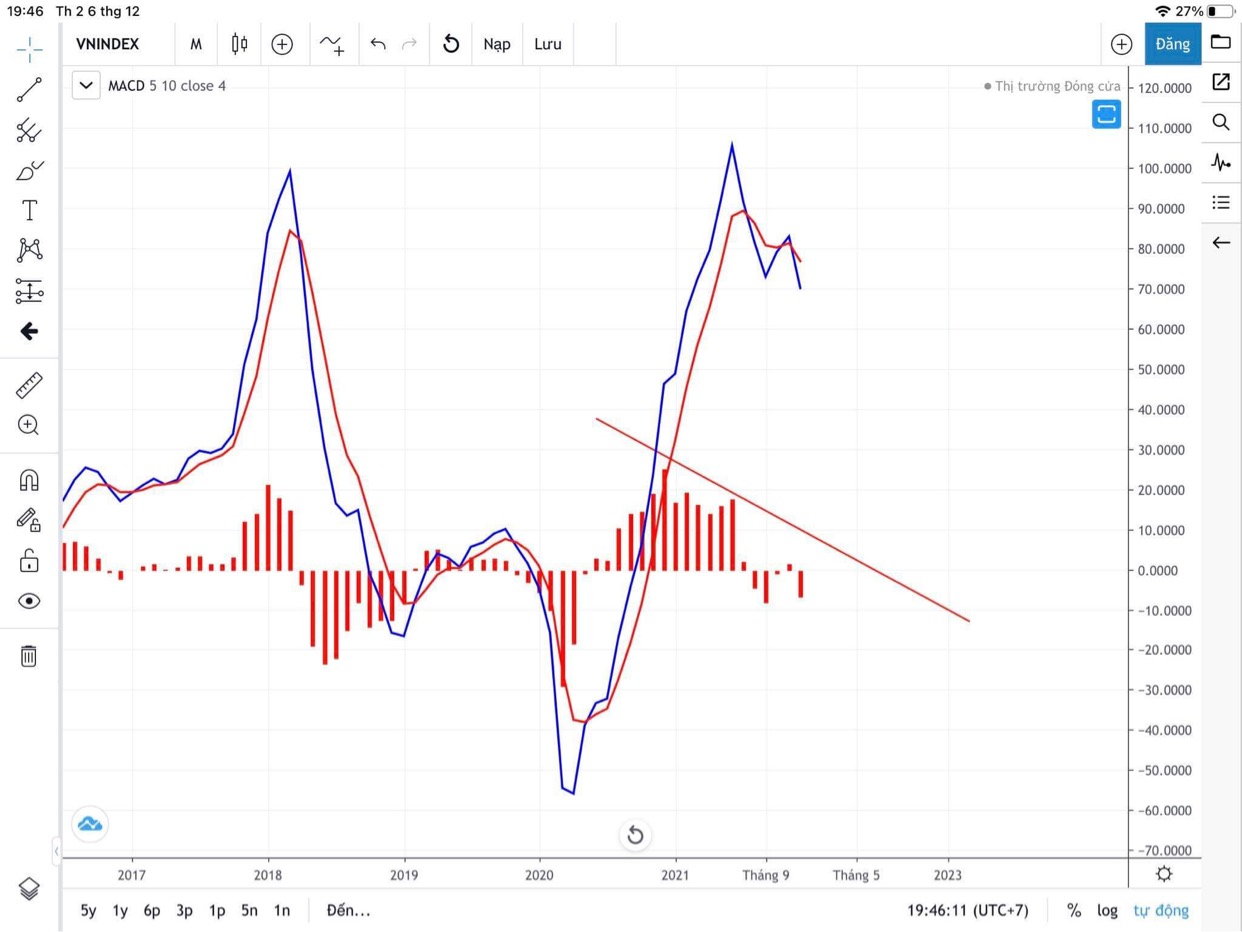The image size is (1242, 932).
Task: Open the object tree layers icon
Action: [29, 888]
